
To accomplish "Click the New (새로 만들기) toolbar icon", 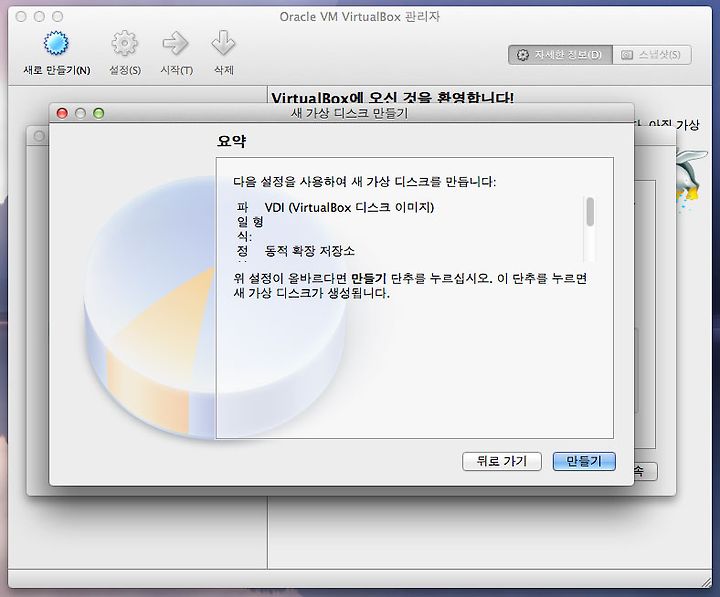I will (x=56, y=43).
